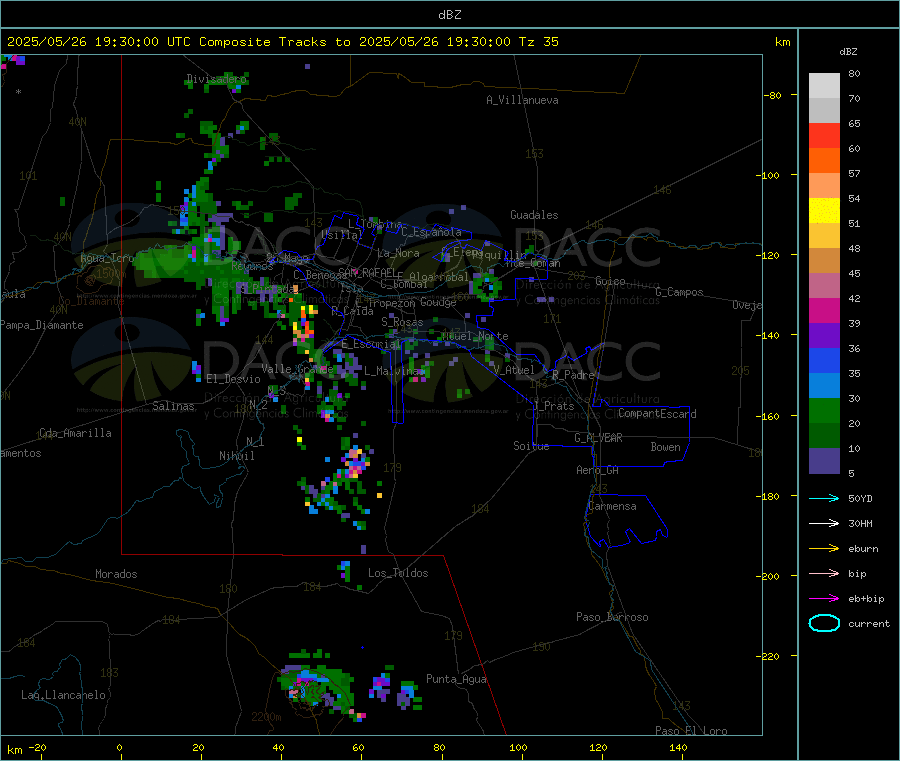
Task: Click the cyan 'current' ellipse legend symbol
Action: click(824, 623)
